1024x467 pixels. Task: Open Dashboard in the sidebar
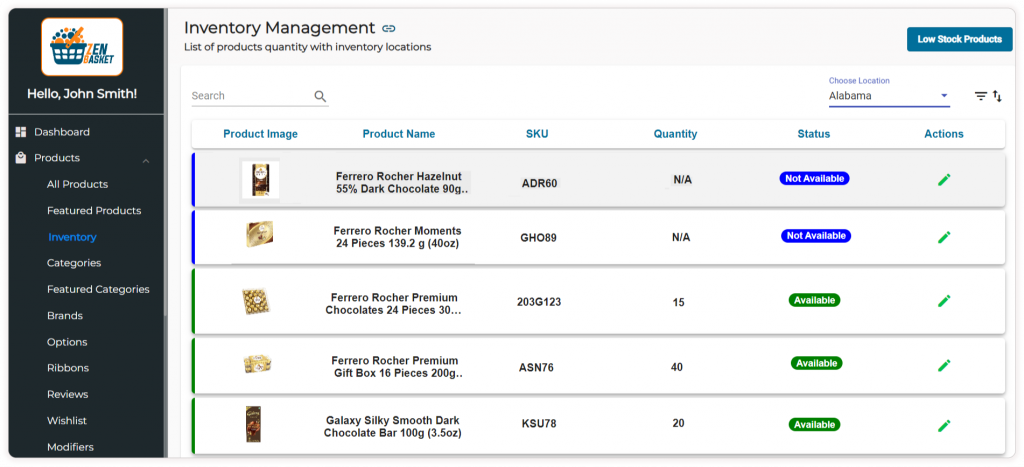point(62,132)
